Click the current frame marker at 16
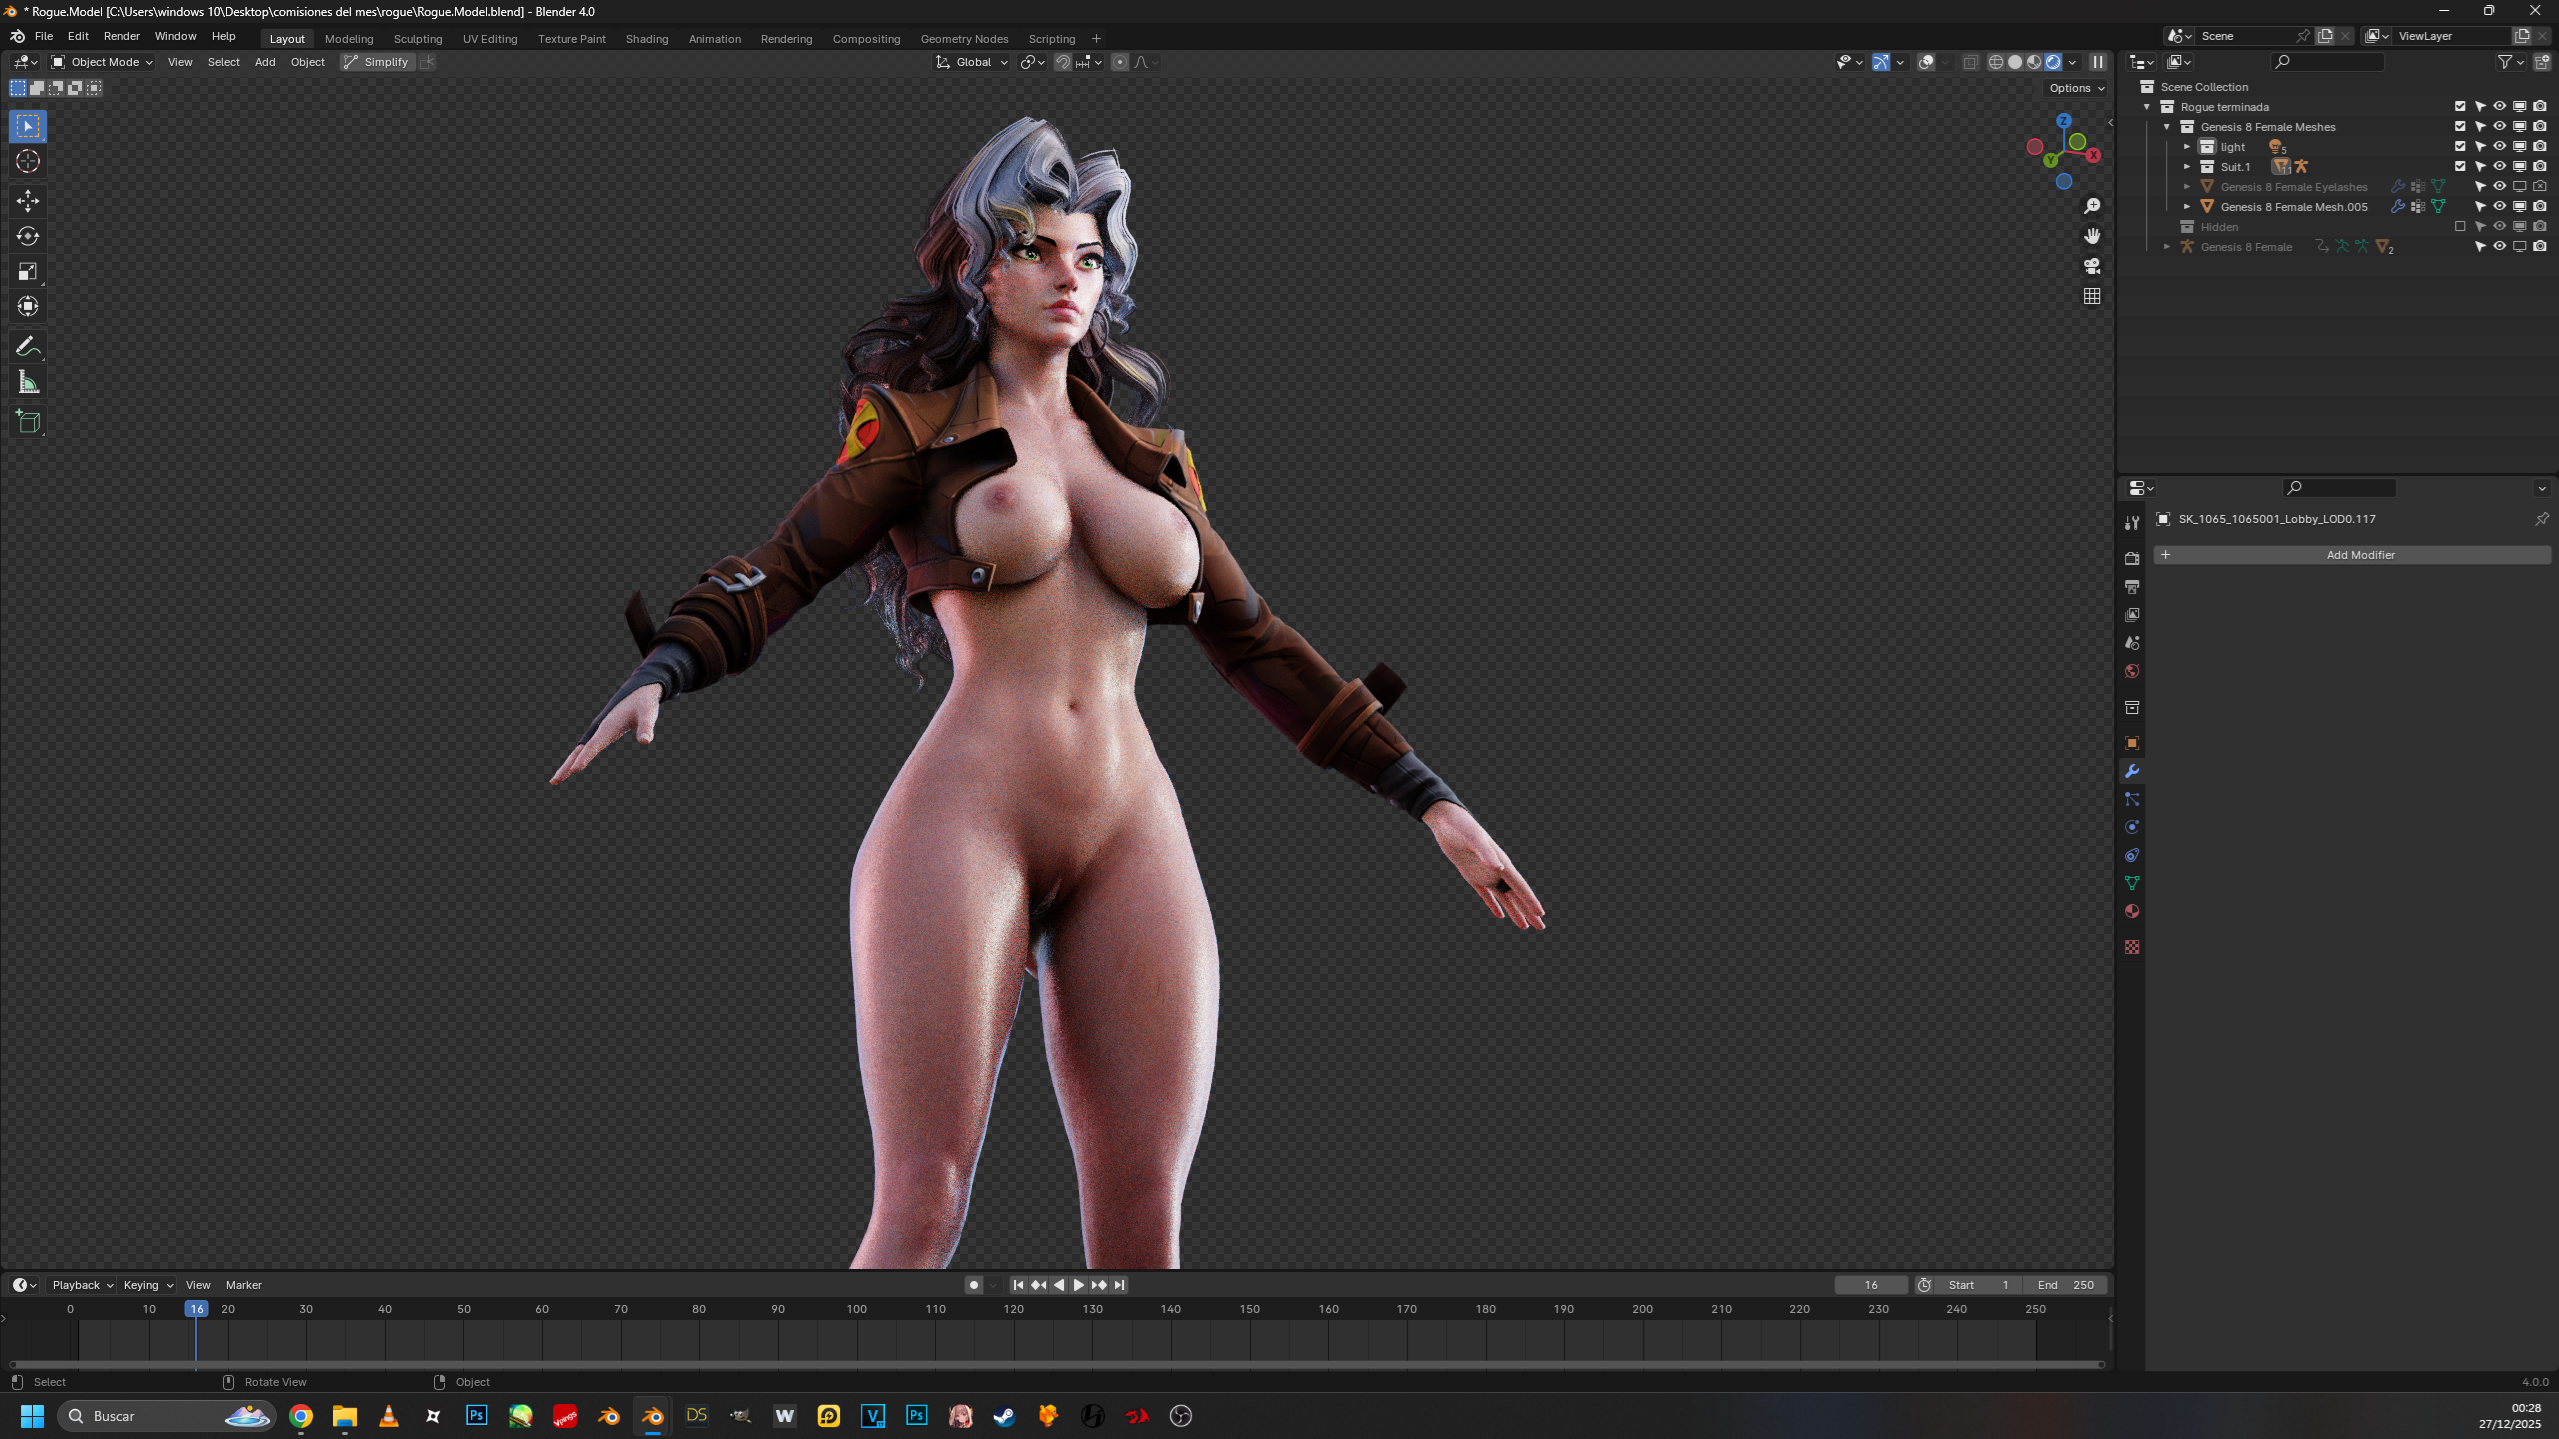The width and height of the screenshot is (2559, 1439). coord(197,1309)
